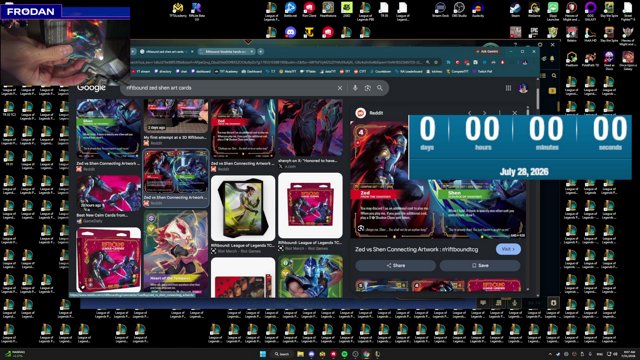Go to next image in preview panel

484,113
